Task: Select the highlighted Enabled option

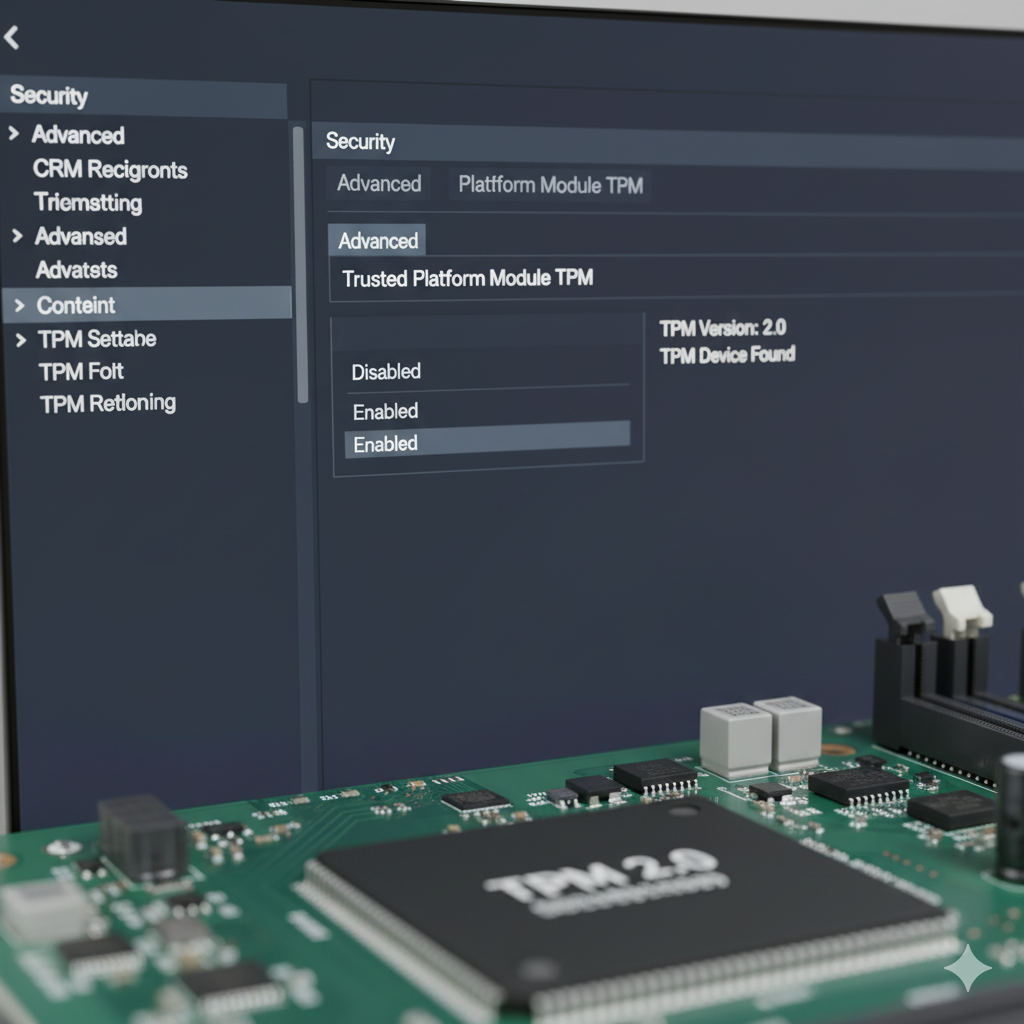Action: tap(386, 444)
